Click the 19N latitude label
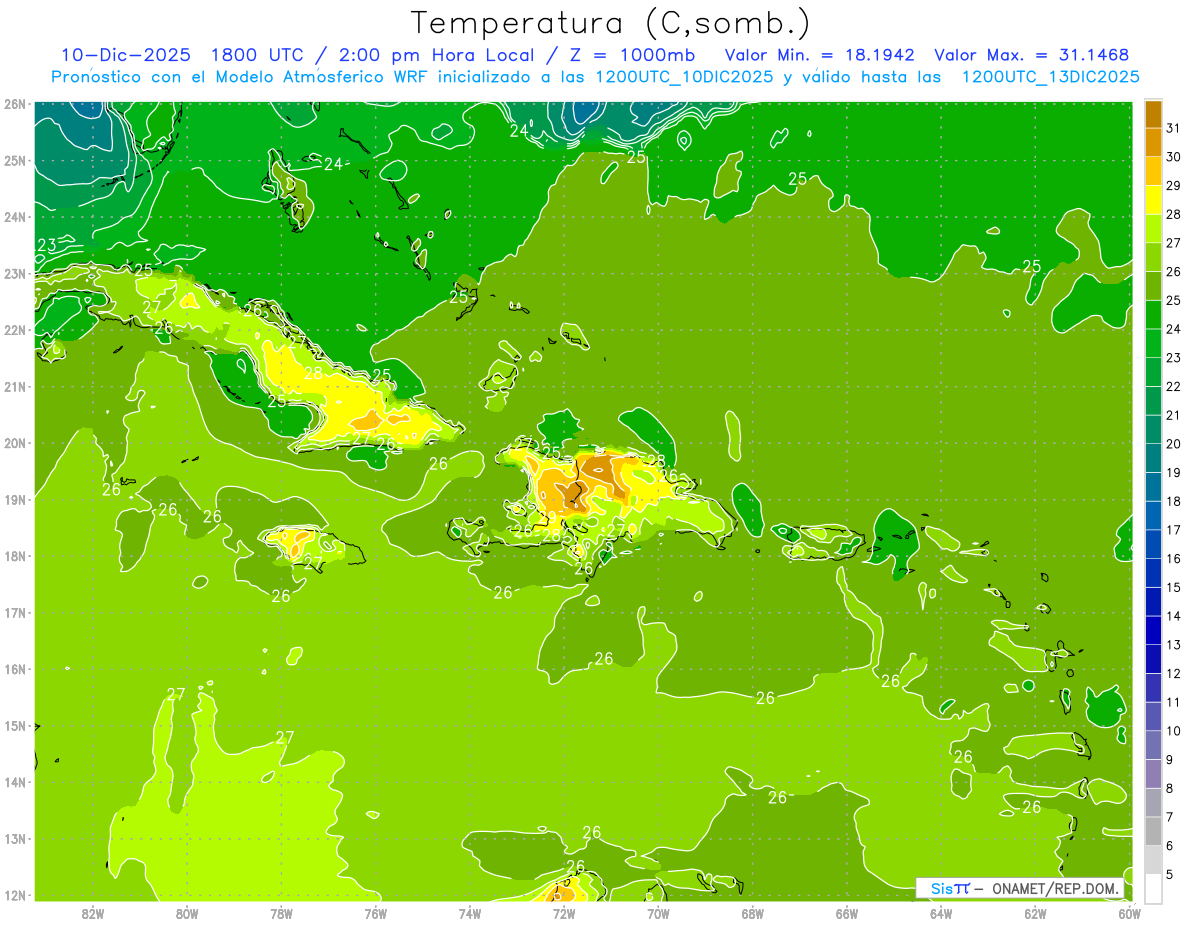Viewport: 1200px width, 927px height. click(x=14, y=500)
